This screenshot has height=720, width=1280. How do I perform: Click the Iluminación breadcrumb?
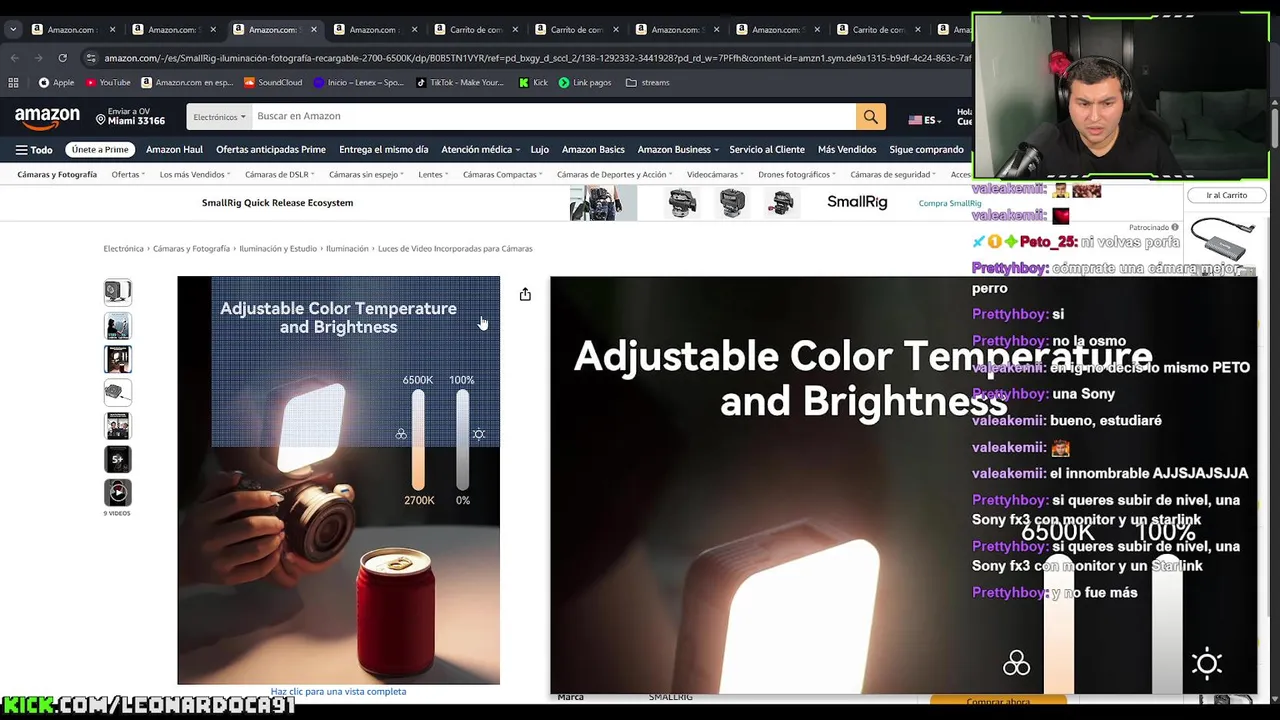347,248
